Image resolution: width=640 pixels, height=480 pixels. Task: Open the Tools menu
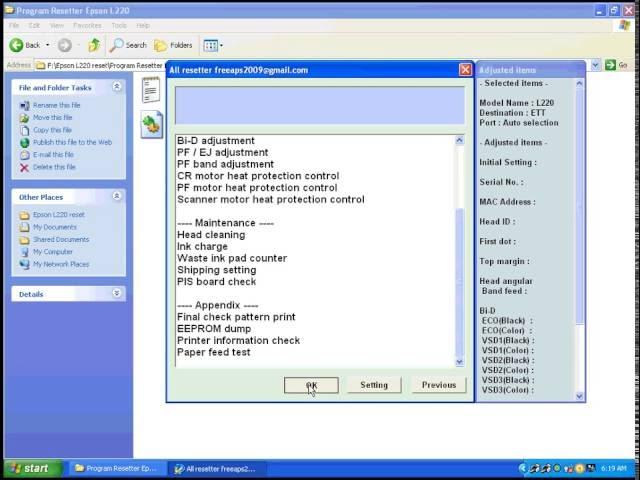click(x=119, y=25)
